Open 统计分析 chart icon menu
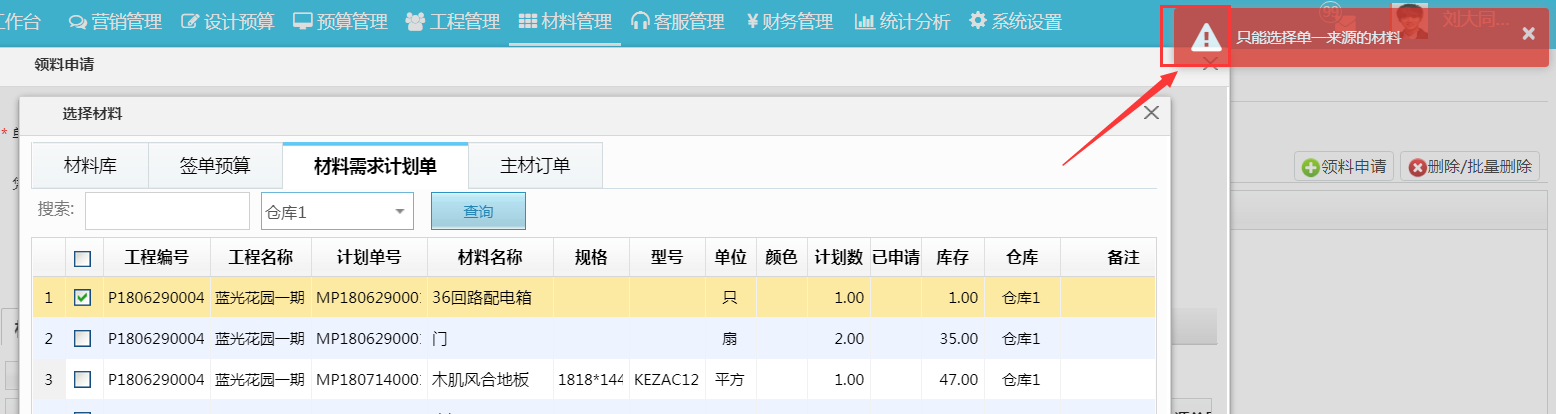This screenshot has height=414, width=1556. [x=903, y=22]
